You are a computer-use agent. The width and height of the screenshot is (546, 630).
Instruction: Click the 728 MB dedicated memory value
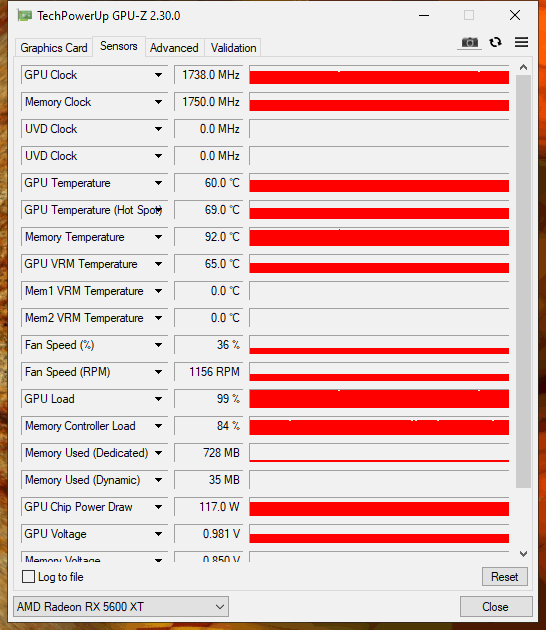pyautogui.click(x=209, y=453)
